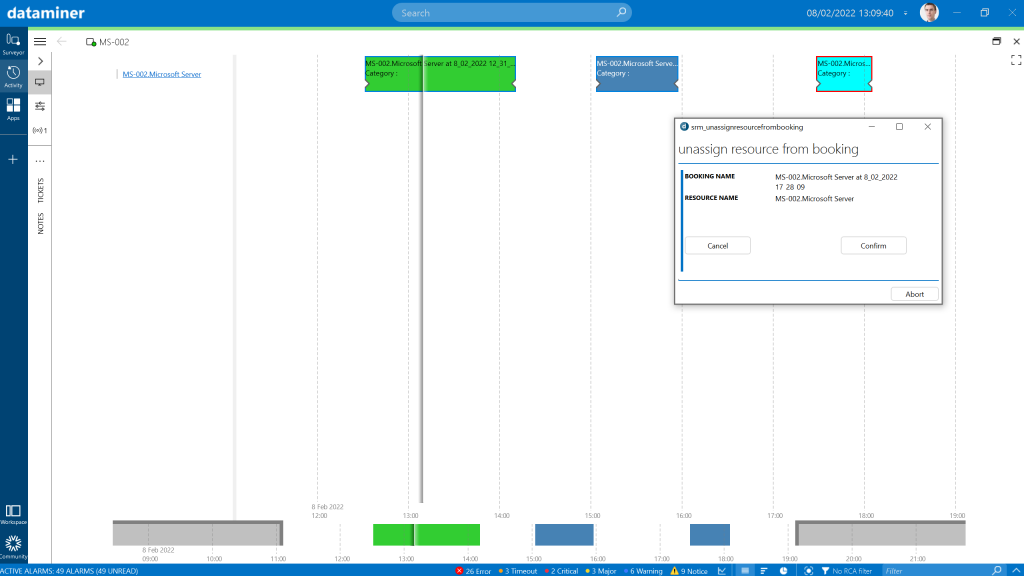Click the Abort button
1024x576 pixels.
[914, 294]
